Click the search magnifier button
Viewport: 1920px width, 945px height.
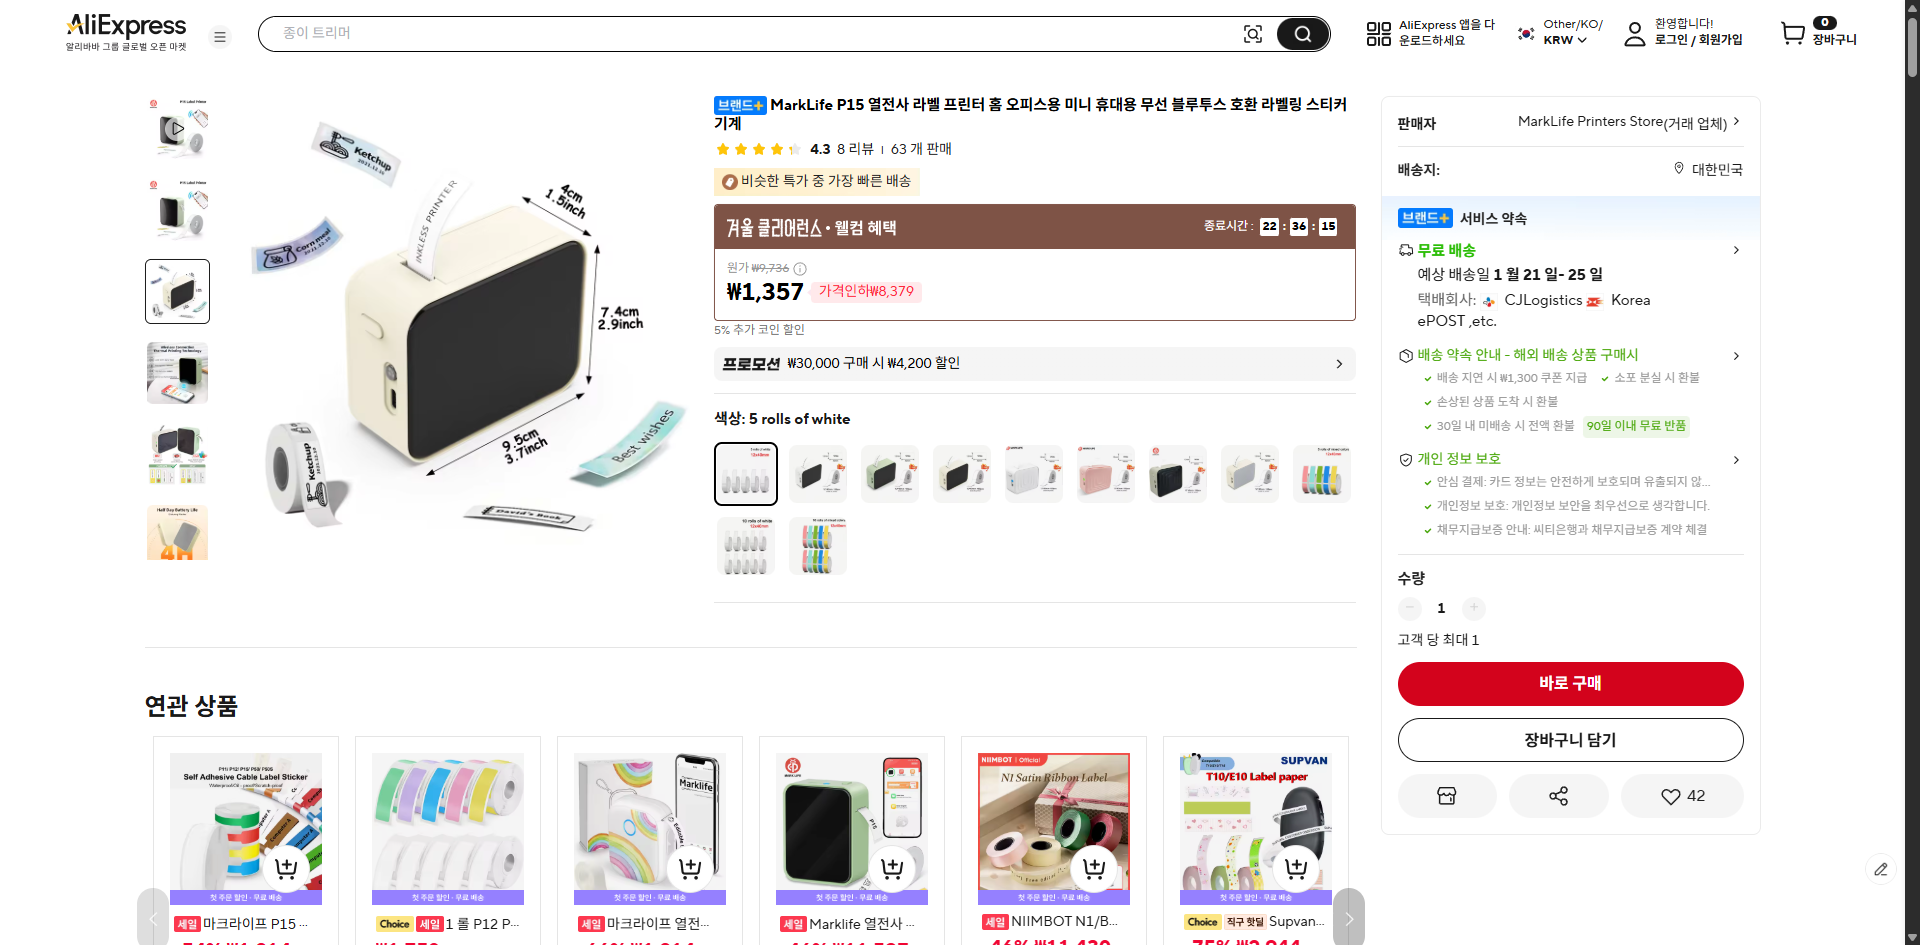point(1302,34)
